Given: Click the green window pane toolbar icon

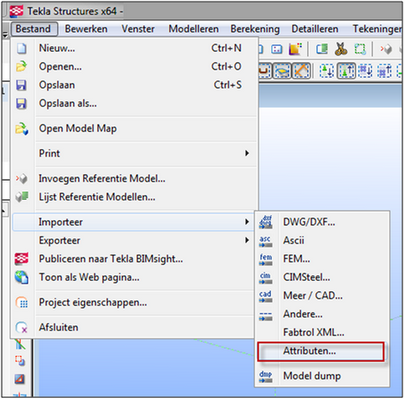Looking at the screenshot, I should point(322,49).
